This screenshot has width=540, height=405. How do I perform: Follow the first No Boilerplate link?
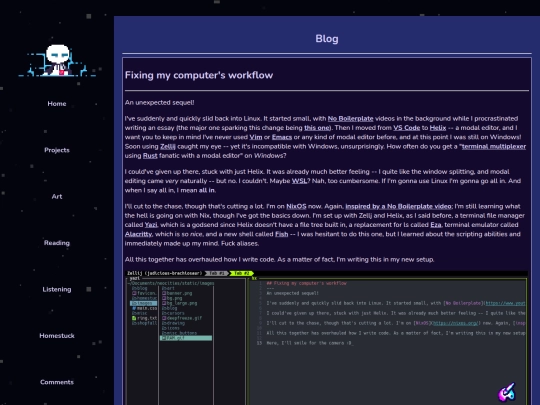[x=350, y=118]
